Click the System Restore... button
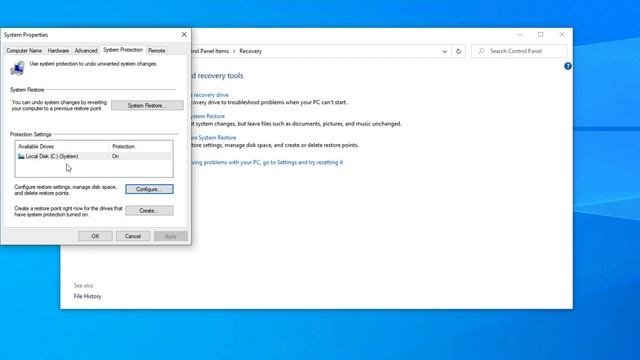640x360 pixels. [147, 105]
